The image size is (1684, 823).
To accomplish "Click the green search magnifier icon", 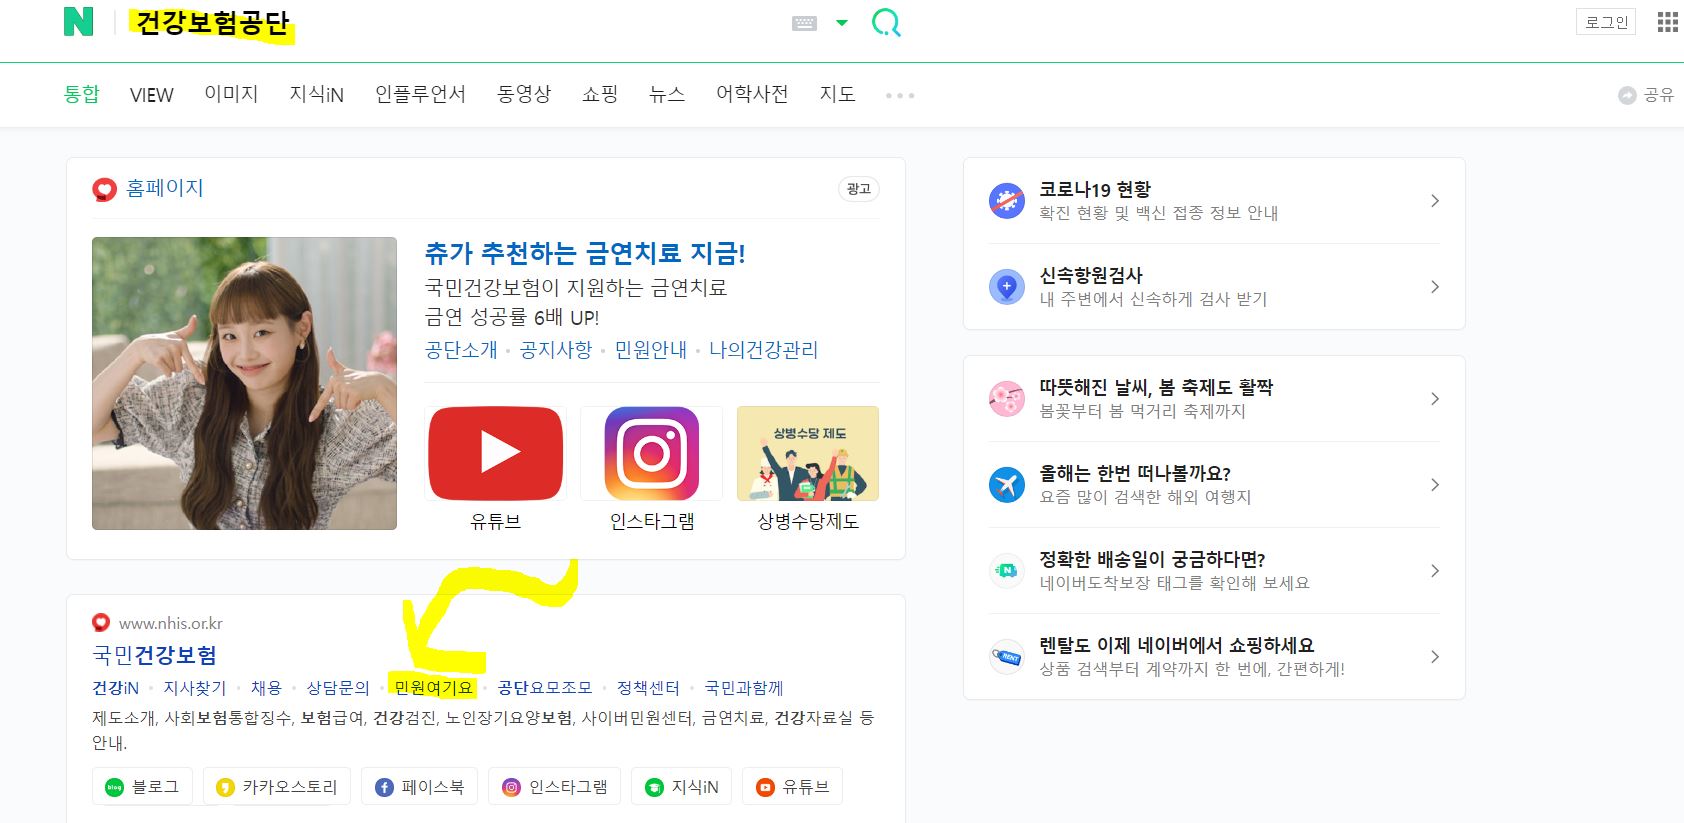I will tap(886, 22).
